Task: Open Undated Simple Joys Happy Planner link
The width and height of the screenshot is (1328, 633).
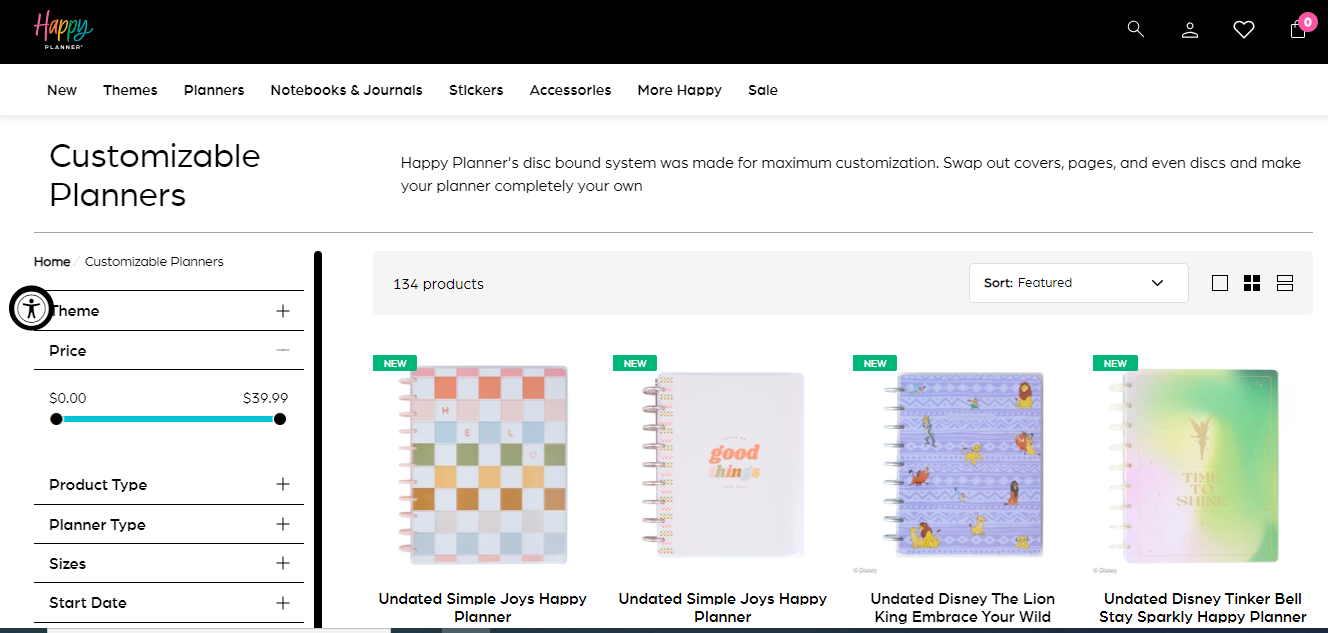Action: [x=482, y=607]
